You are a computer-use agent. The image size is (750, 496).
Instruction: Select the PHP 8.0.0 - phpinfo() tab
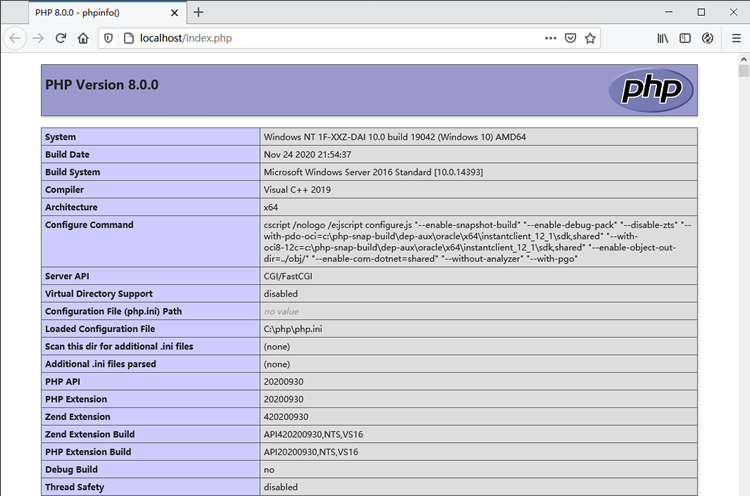click(x=108, y=12)
